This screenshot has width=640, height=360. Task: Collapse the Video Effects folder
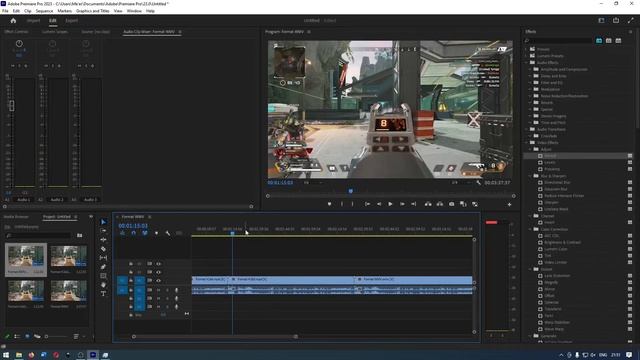coord(527,143)
